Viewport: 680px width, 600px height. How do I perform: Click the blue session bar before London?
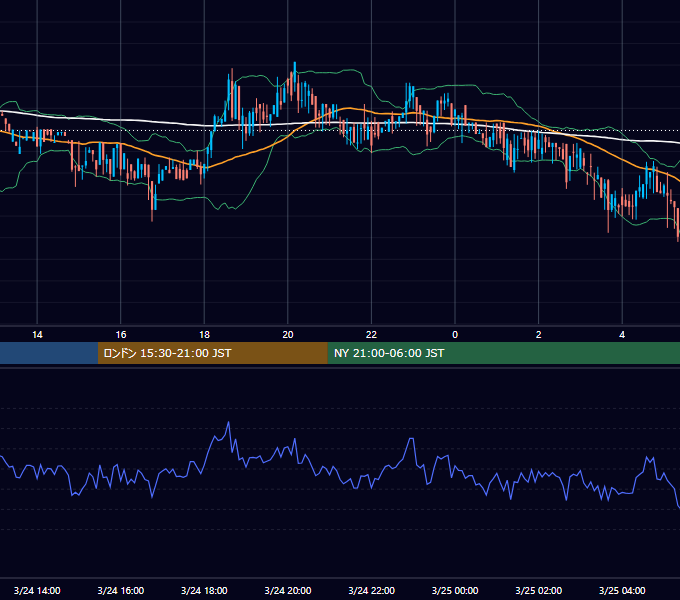[49, 353]
